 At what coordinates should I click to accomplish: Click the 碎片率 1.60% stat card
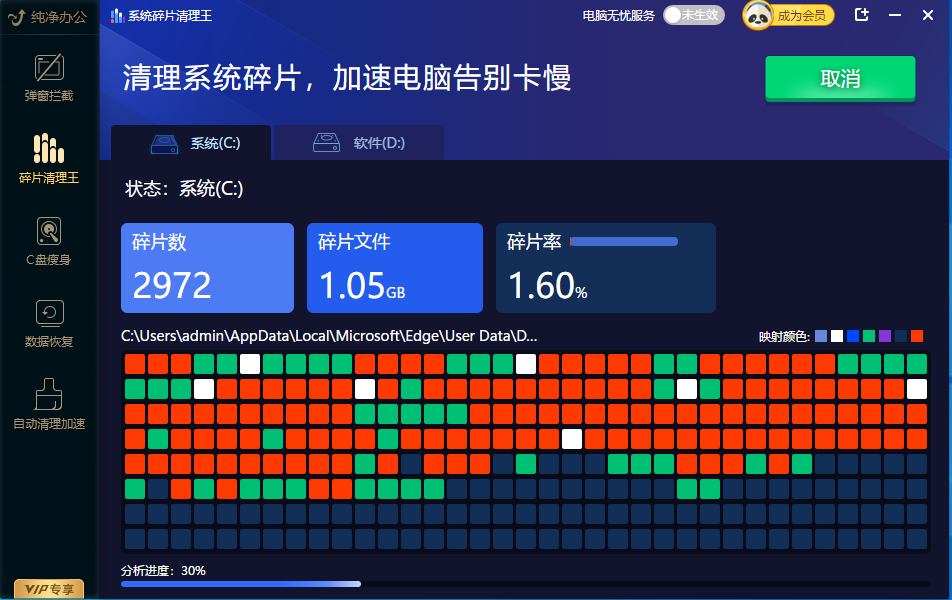point(605,268)
